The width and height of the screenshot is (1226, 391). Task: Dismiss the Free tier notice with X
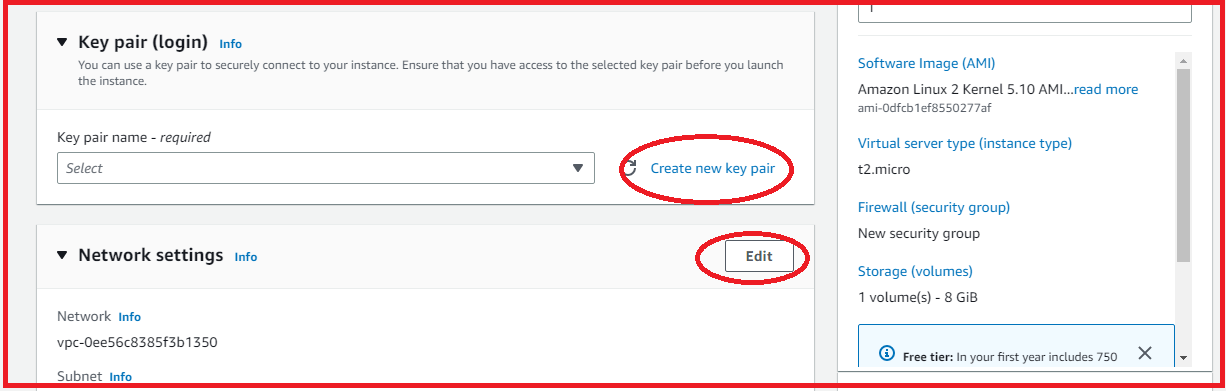[x=1145, y=353]
